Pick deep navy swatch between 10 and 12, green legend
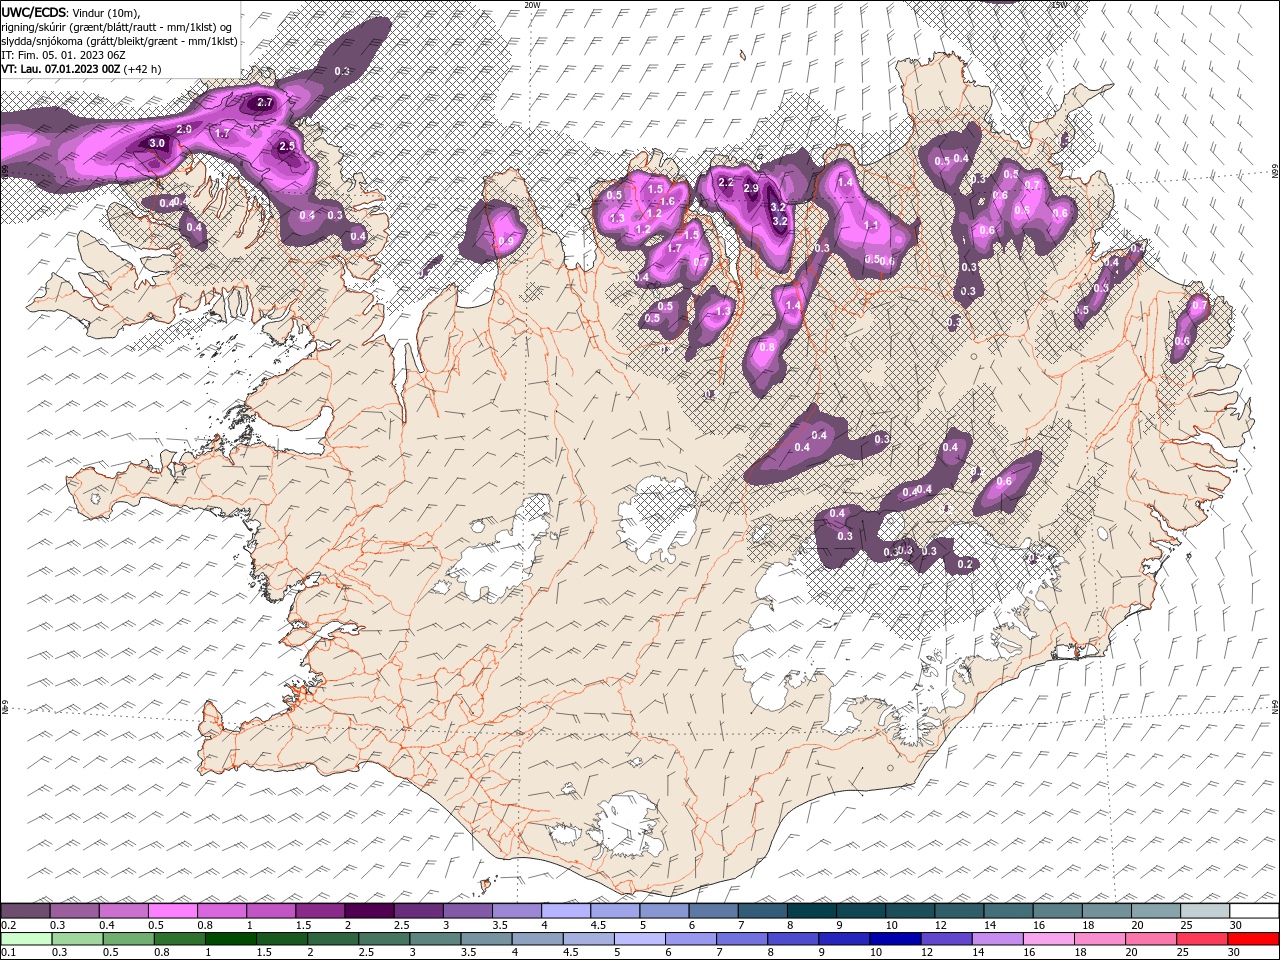 (x=895, y=939)
